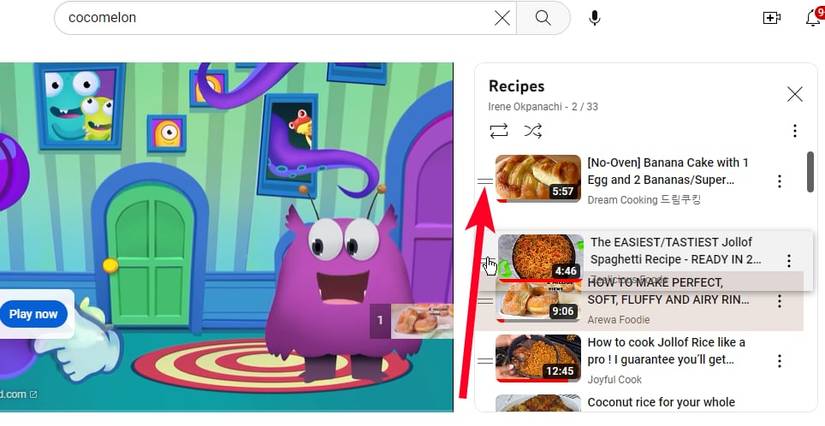Click the Joyful Cook channel name
Image resolution: width=825 pixels, height=426 pixels.
614,380
